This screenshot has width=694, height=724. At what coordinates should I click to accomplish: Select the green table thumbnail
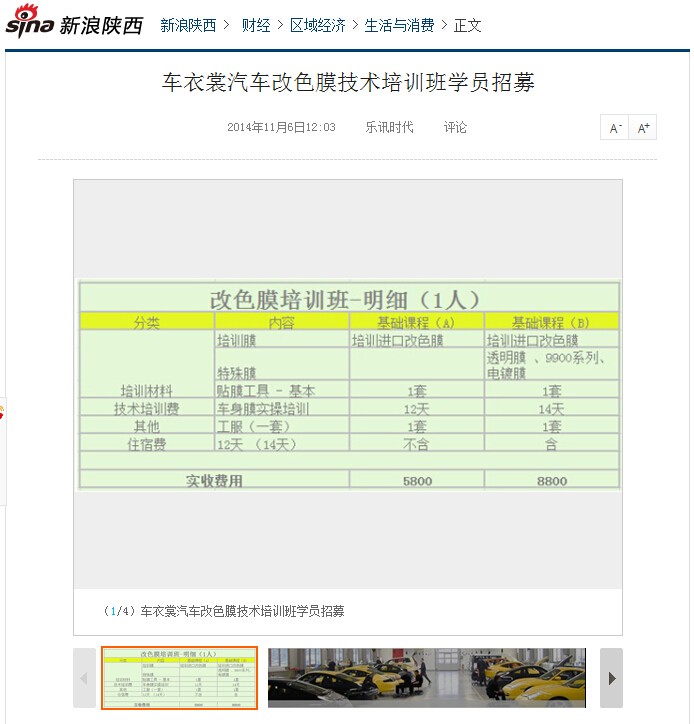180,678
